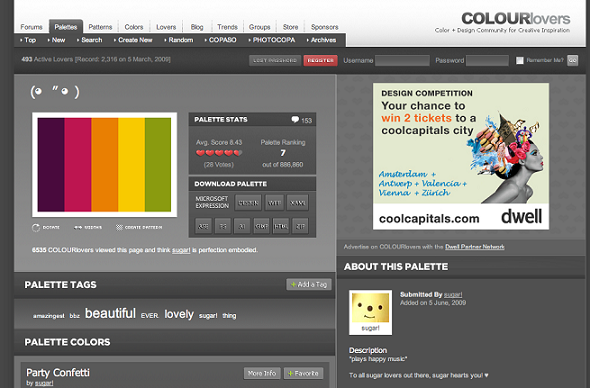Open the Store tab
This screenshot has width=590, height=388.
click(x=290, y=27)
